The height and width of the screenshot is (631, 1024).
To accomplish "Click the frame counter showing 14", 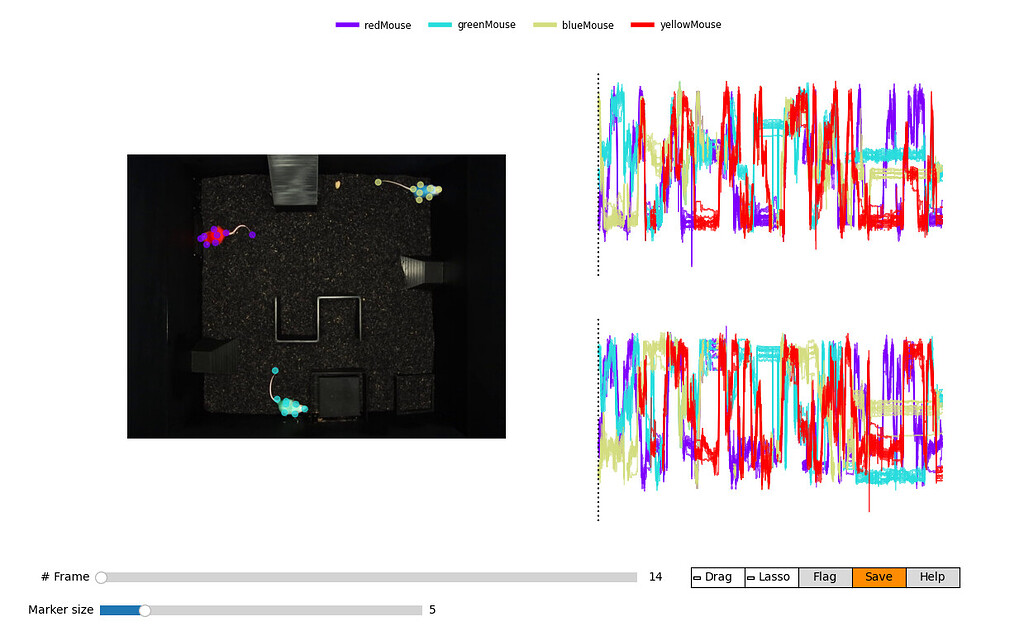I will 656,577.
